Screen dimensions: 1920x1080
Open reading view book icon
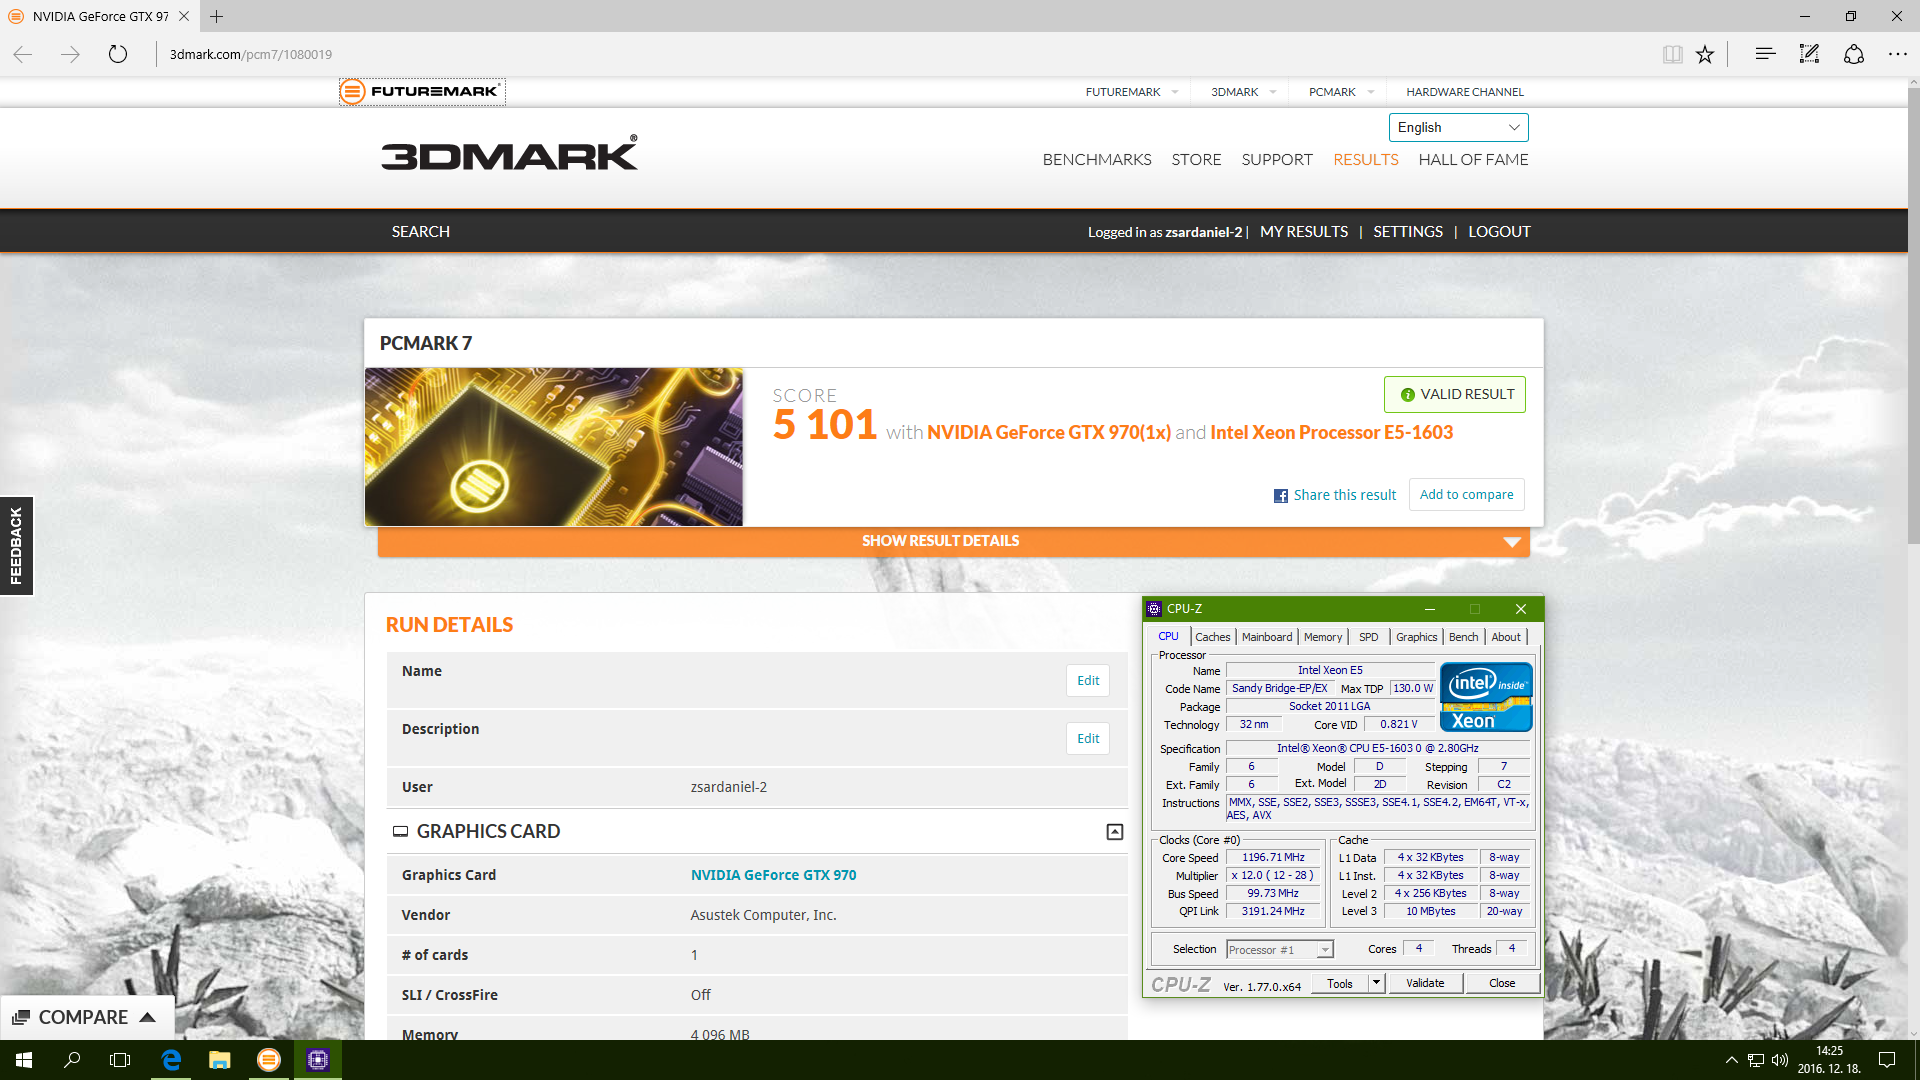(x=1672, y=54)
